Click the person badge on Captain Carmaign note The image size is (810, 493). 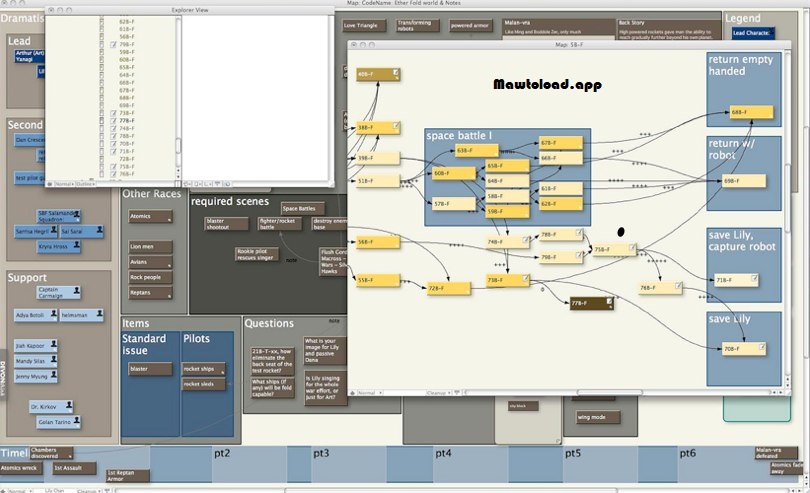76,290
